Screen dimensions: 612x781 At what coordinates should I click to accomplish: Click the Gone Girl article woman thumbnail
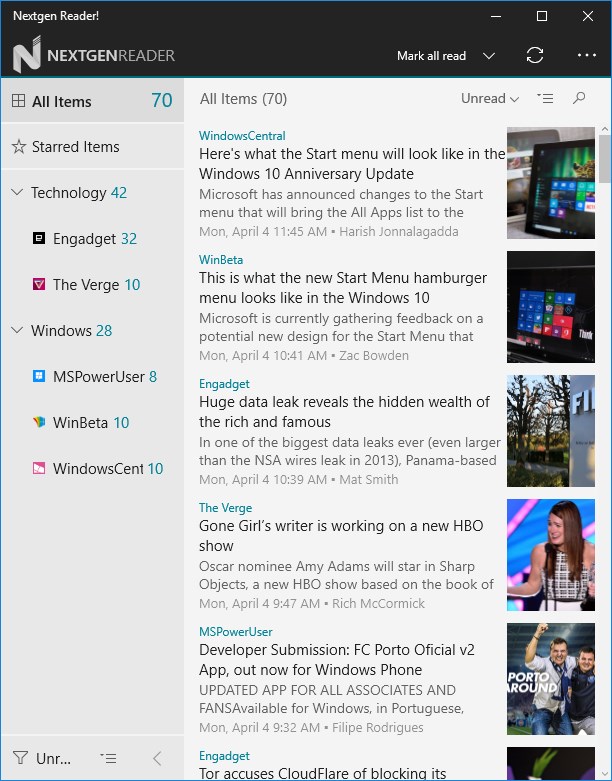click(x=551, y=555)
